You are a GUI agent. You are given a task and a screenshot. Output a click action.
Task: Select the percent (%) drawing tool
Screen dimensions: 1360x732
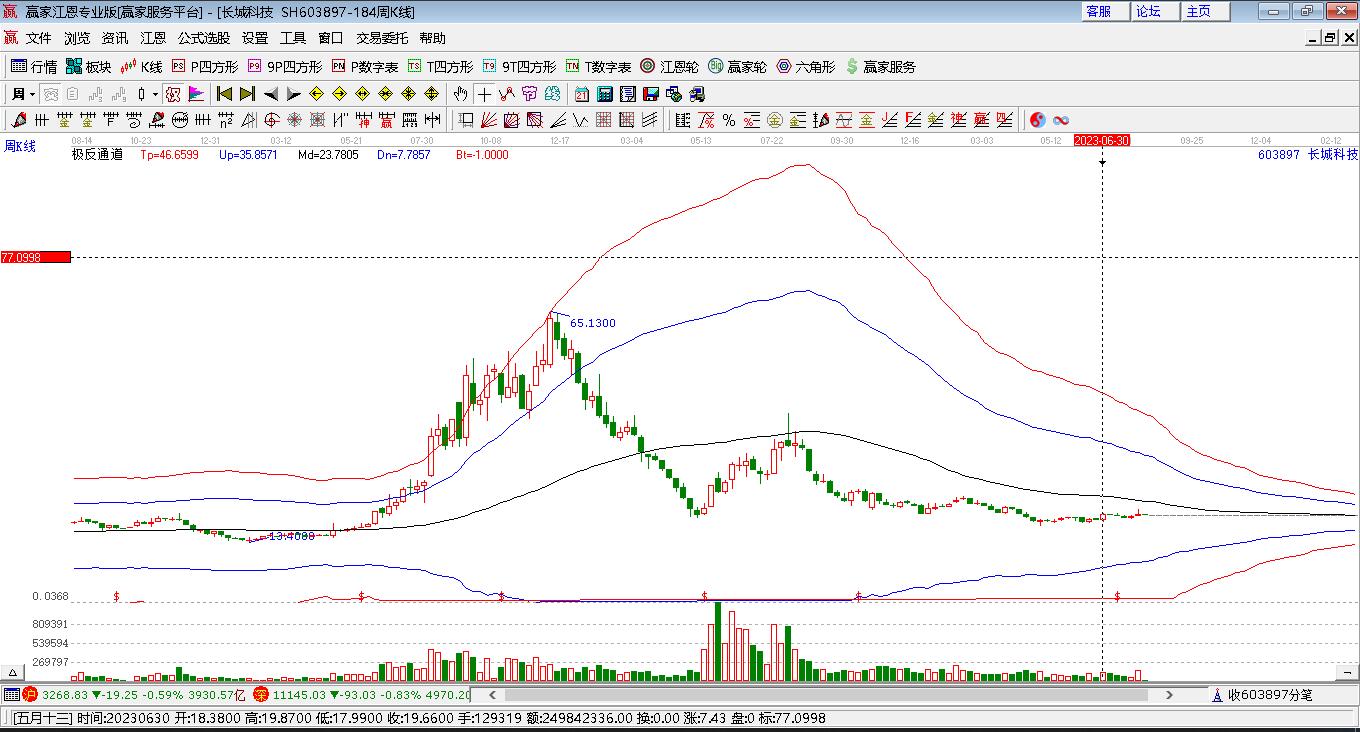pos(729,120)
